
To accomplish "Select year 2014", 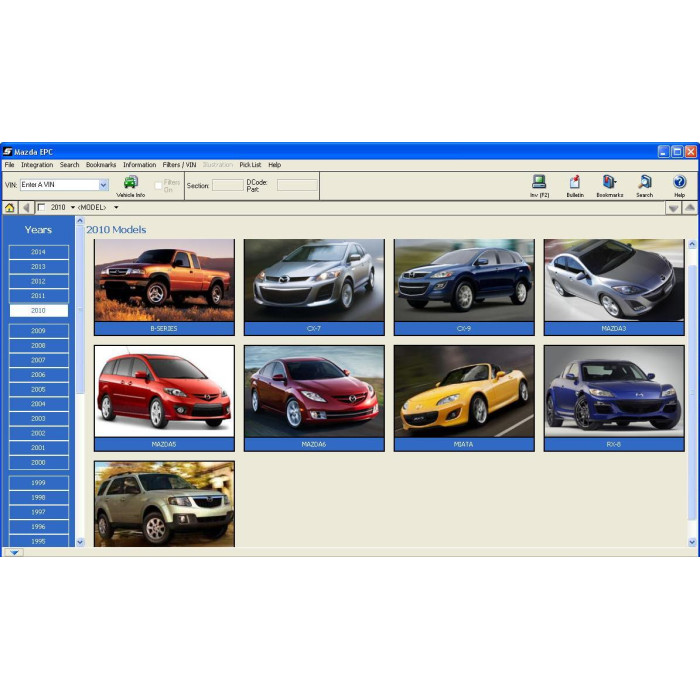I will pos(38,252).
